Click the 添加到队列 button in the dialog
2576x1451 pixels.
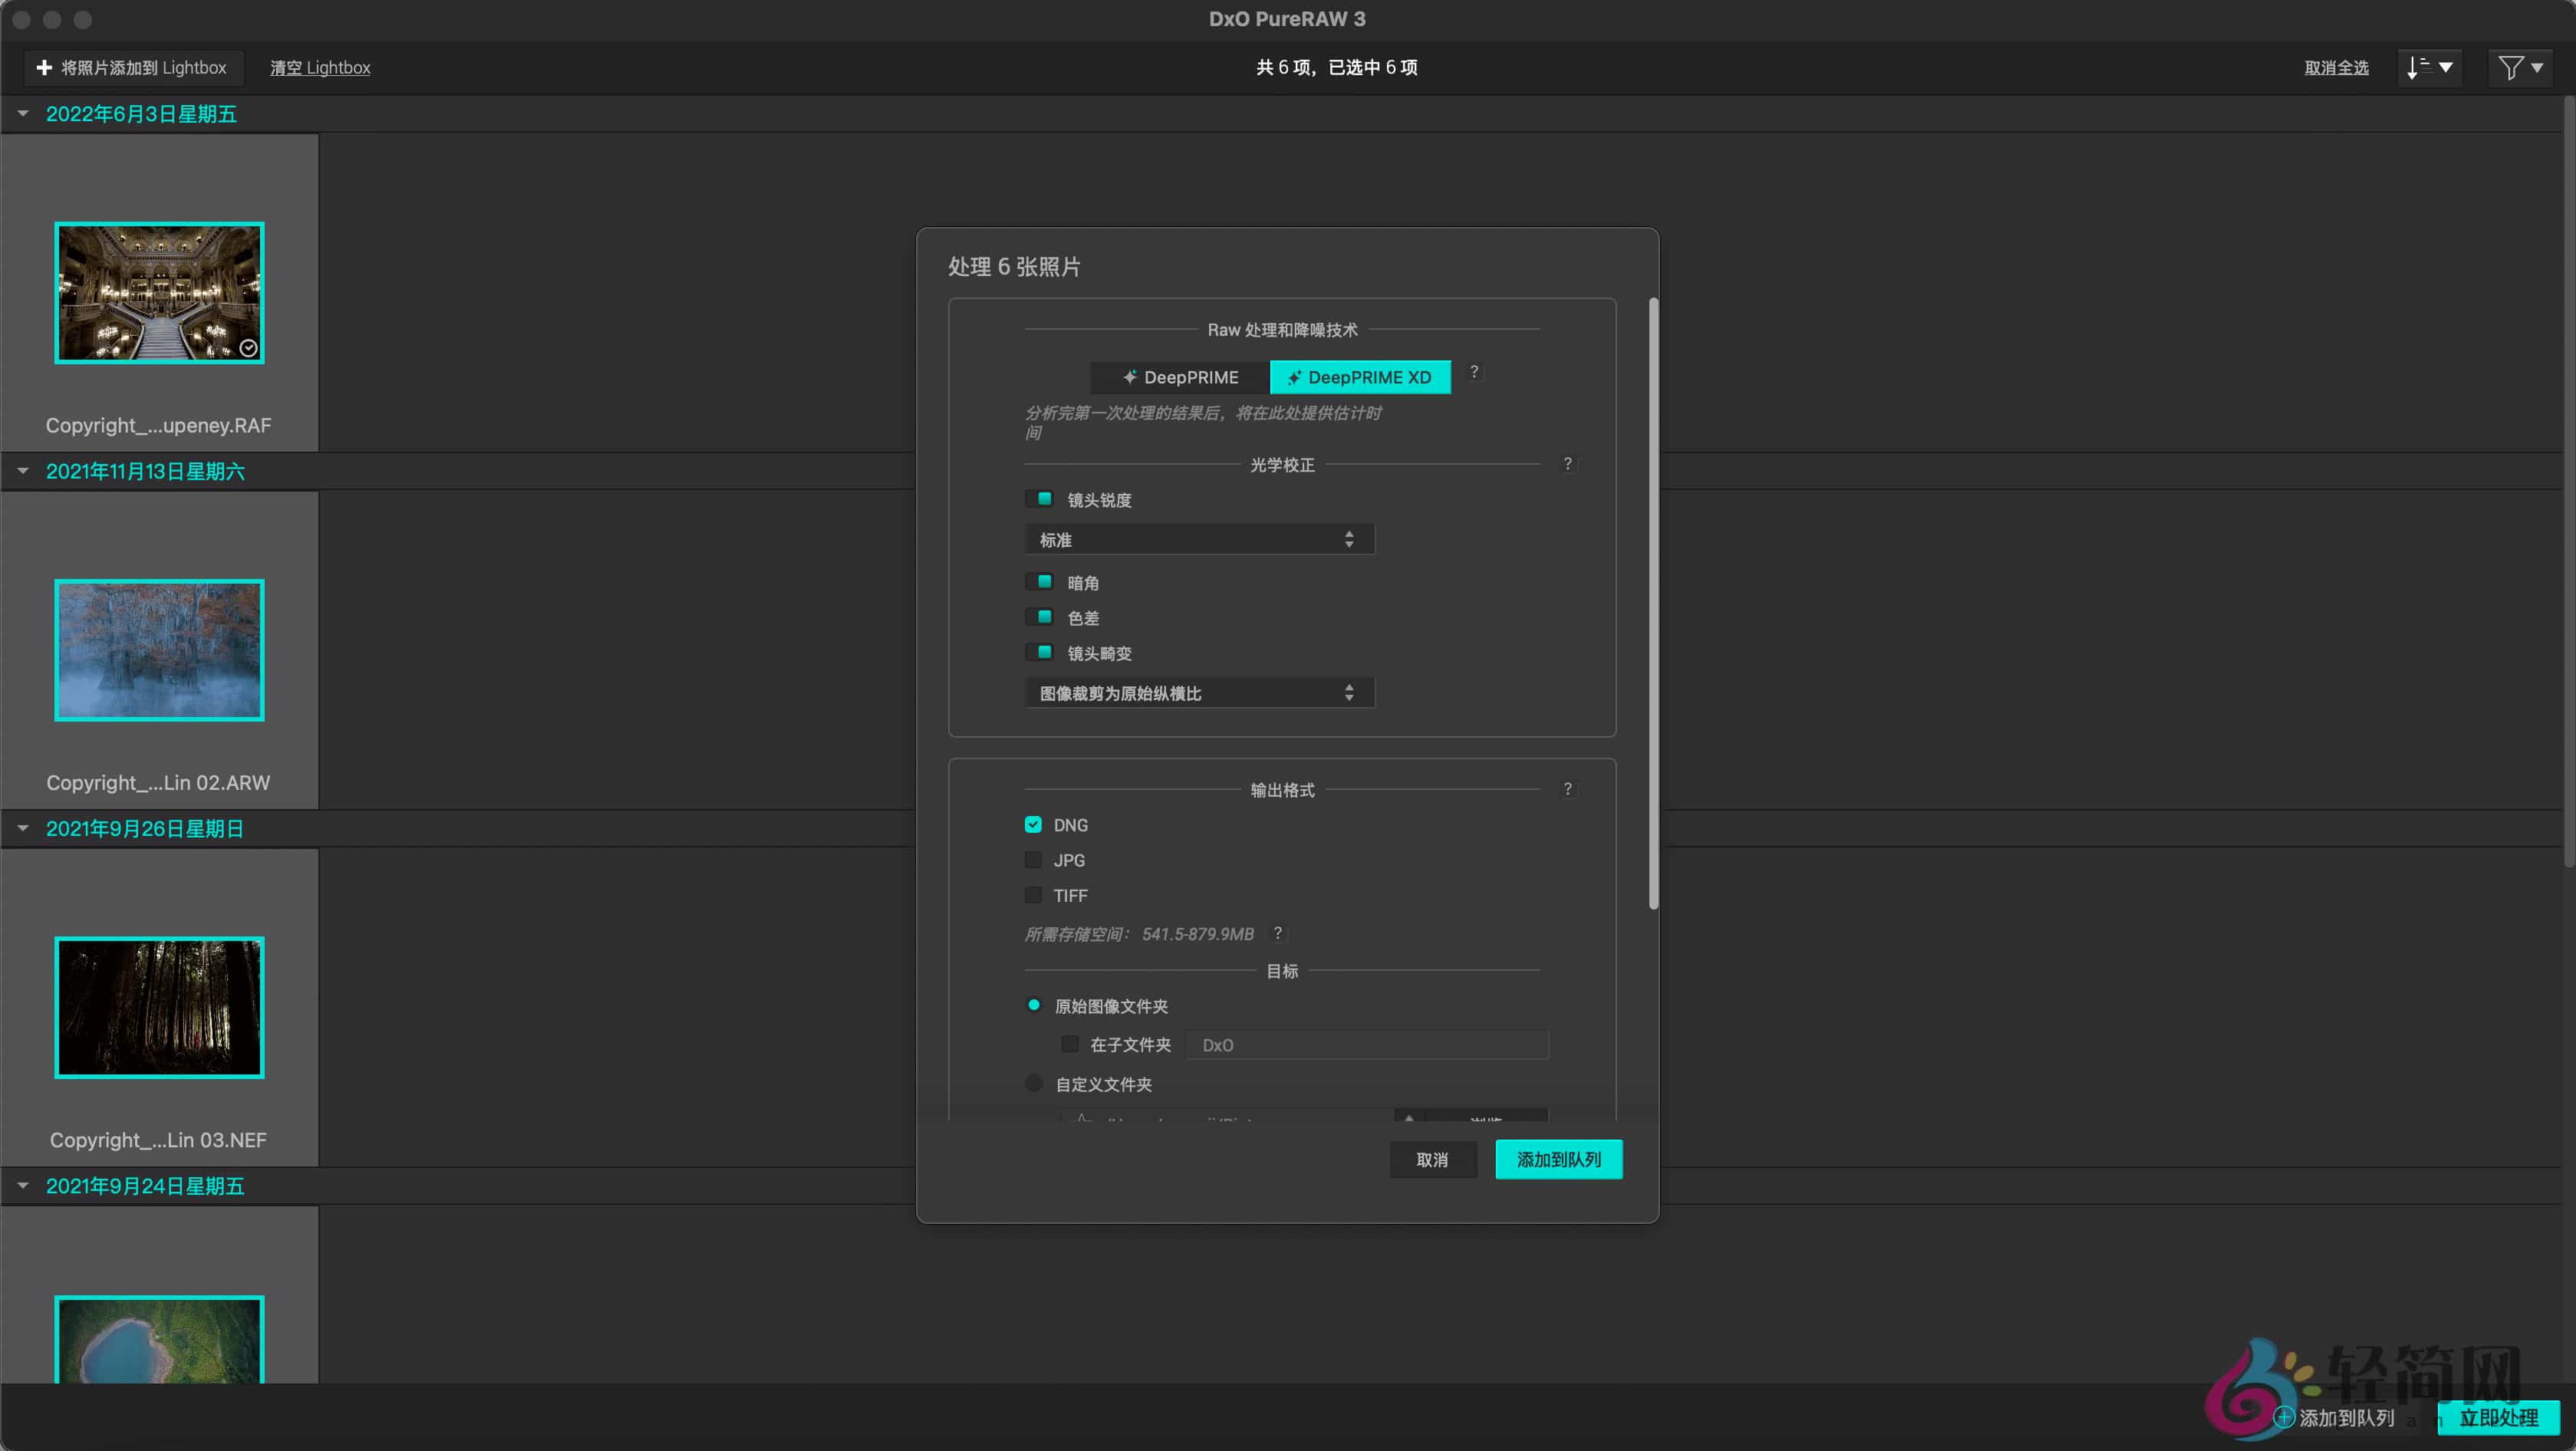click(x=1558, y=1159)
